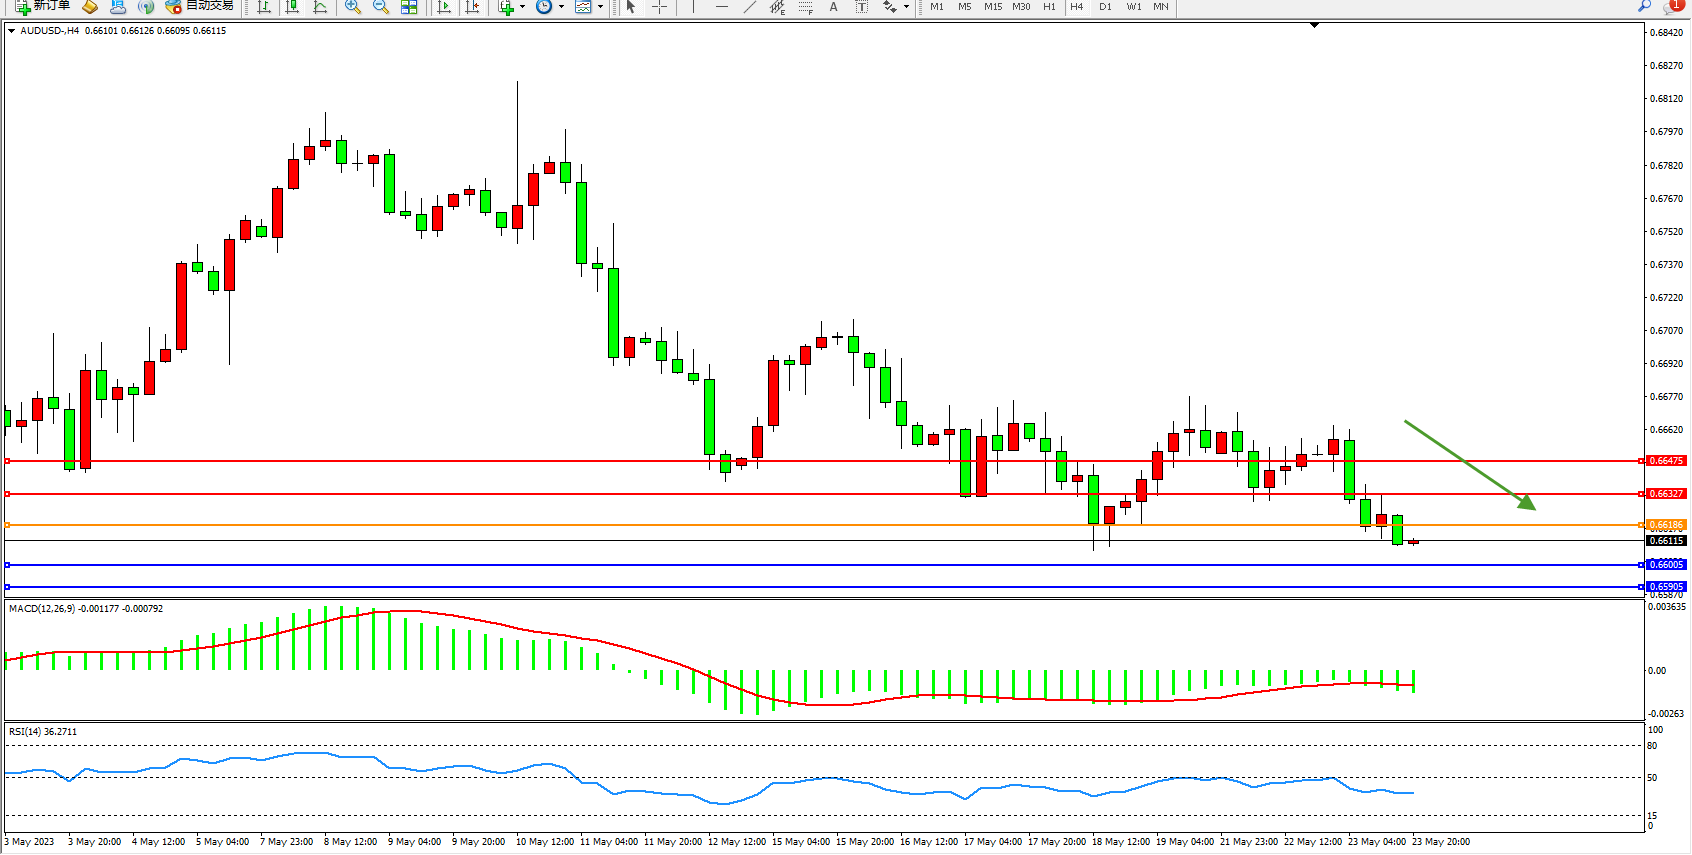Toggle candlestick chart mode

(292, 7)
